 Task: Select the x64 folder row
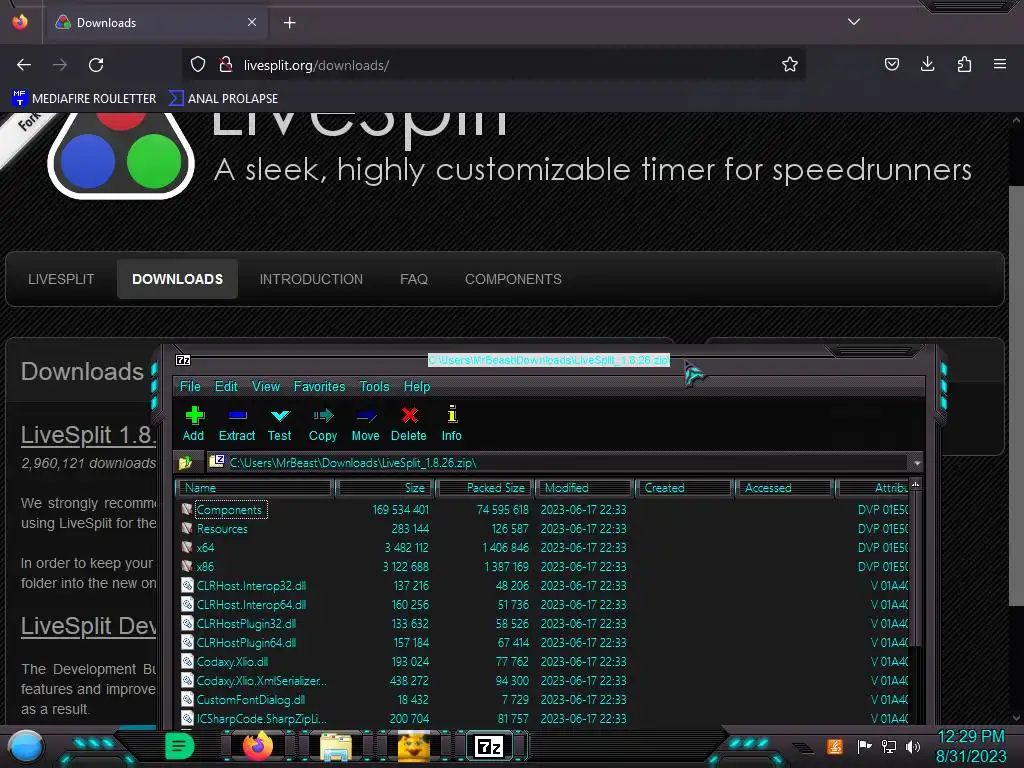542,547
